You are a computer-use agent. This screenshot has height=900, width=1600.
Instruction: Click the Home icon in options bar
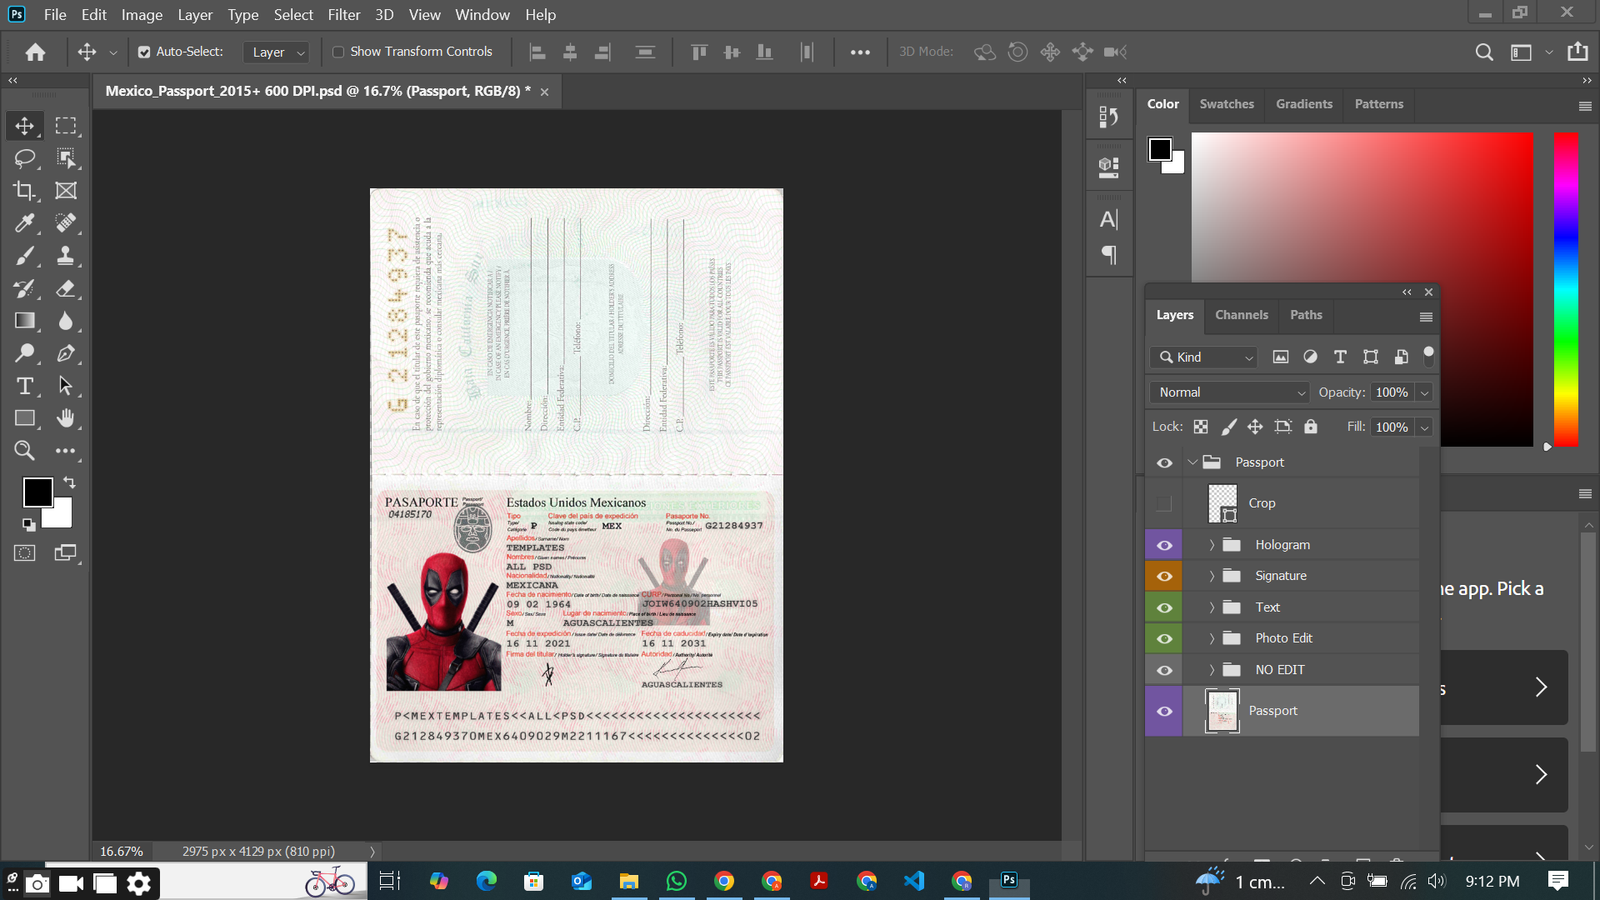click(35, 52)
